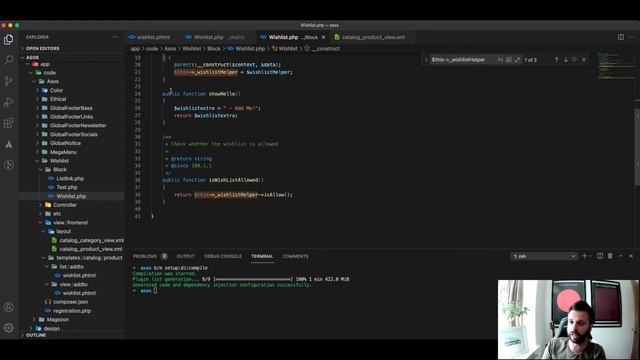The width and height of the screenshot is (640, 360).
Task: Open the Extensions view
Action: click(x=9, y=123)
